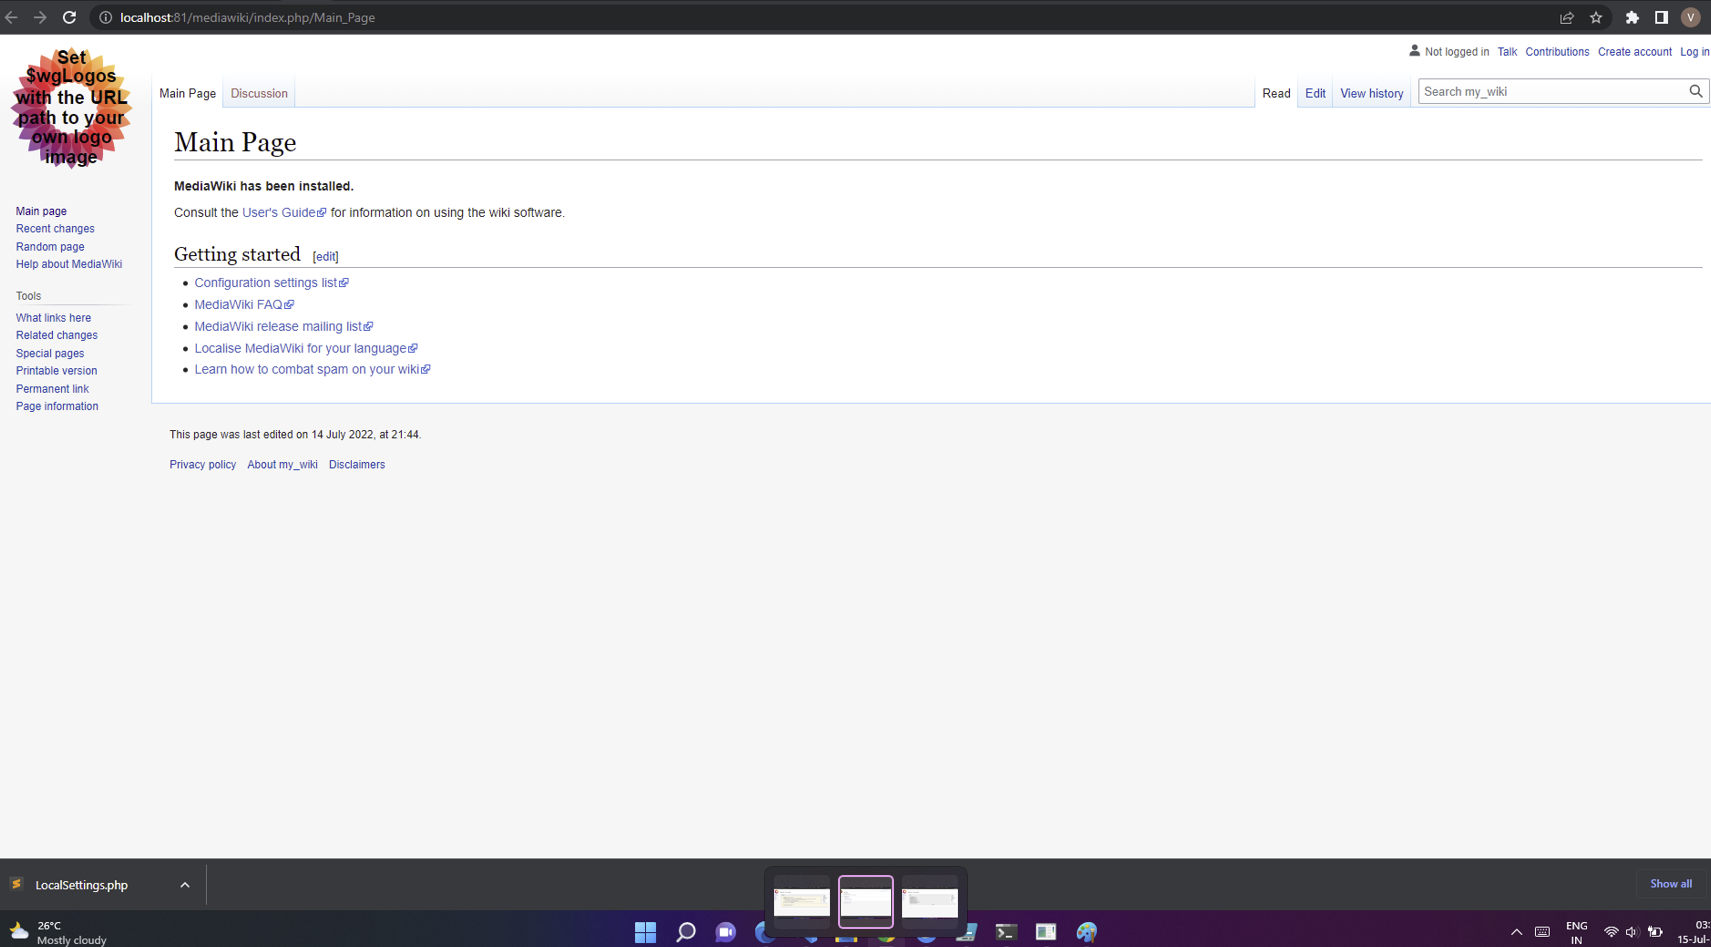Screen dimensions: 1711x947
Task: Show hidden system tray icons
Action: [x=1516, y=932]
